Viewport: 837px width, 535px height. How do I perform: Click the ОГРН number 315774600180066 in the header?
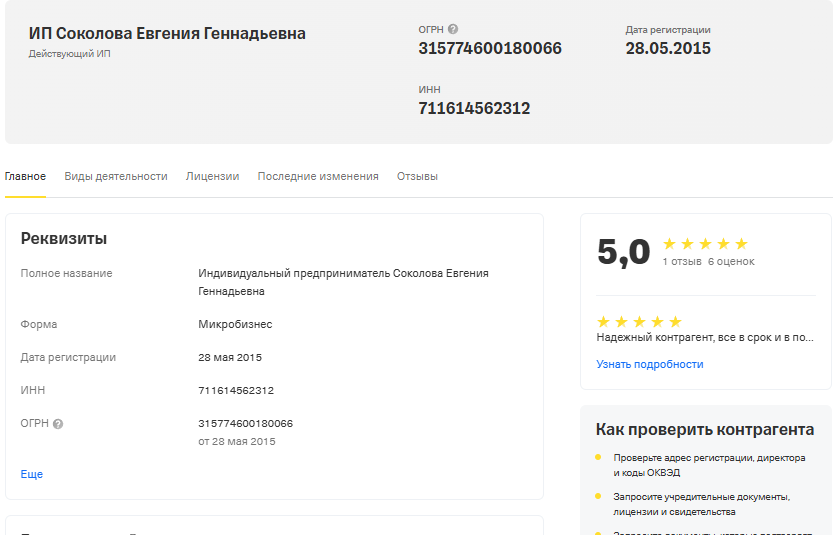(490, 48)
